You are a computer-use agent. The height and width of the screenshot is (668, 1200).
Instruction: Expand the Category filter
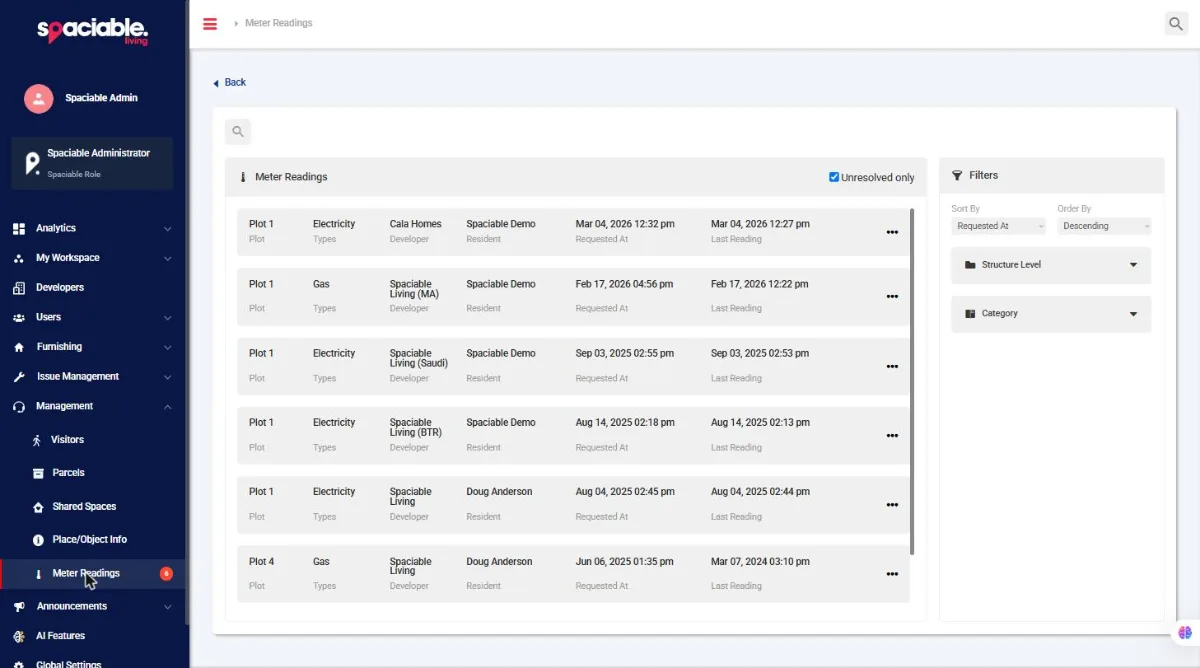(1051, 314)
